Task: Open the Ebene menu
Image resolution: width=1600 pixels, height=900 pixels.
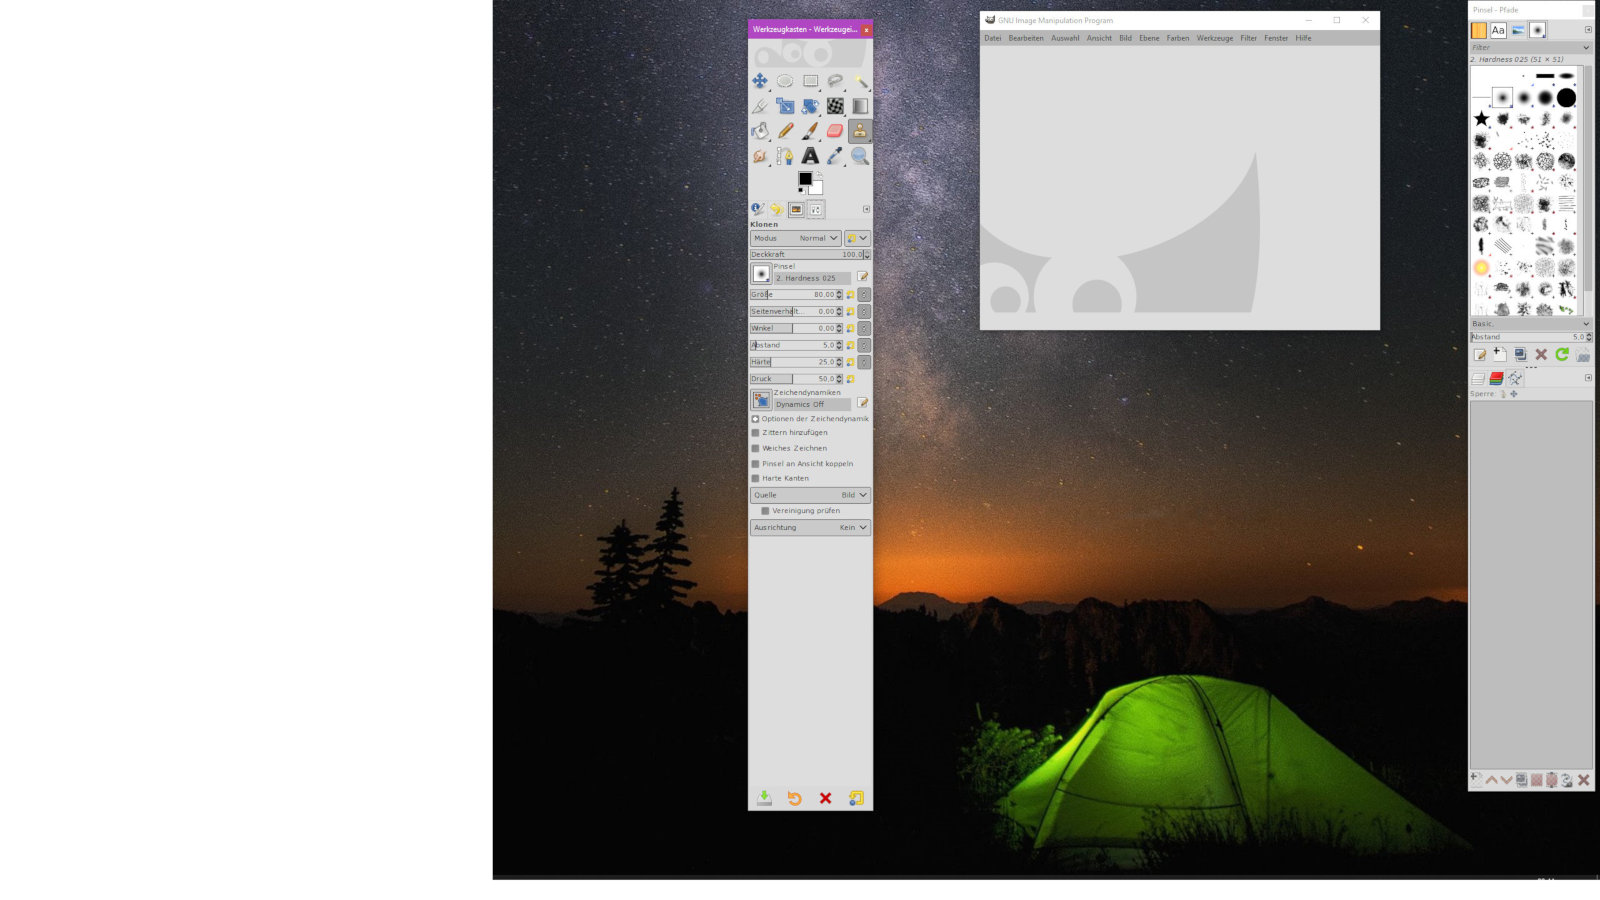Action: coord(1149,38)
